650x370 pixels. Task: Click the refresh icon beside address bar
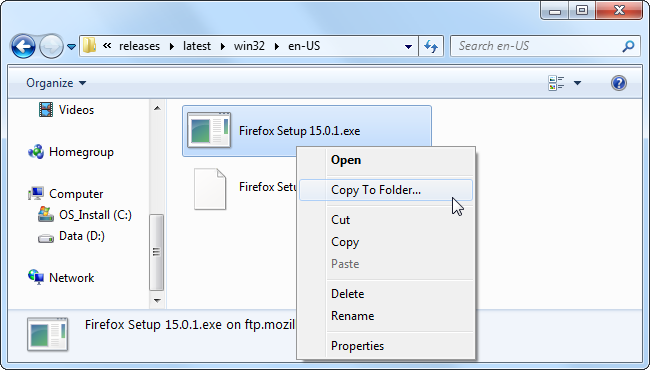click(431, 46)
